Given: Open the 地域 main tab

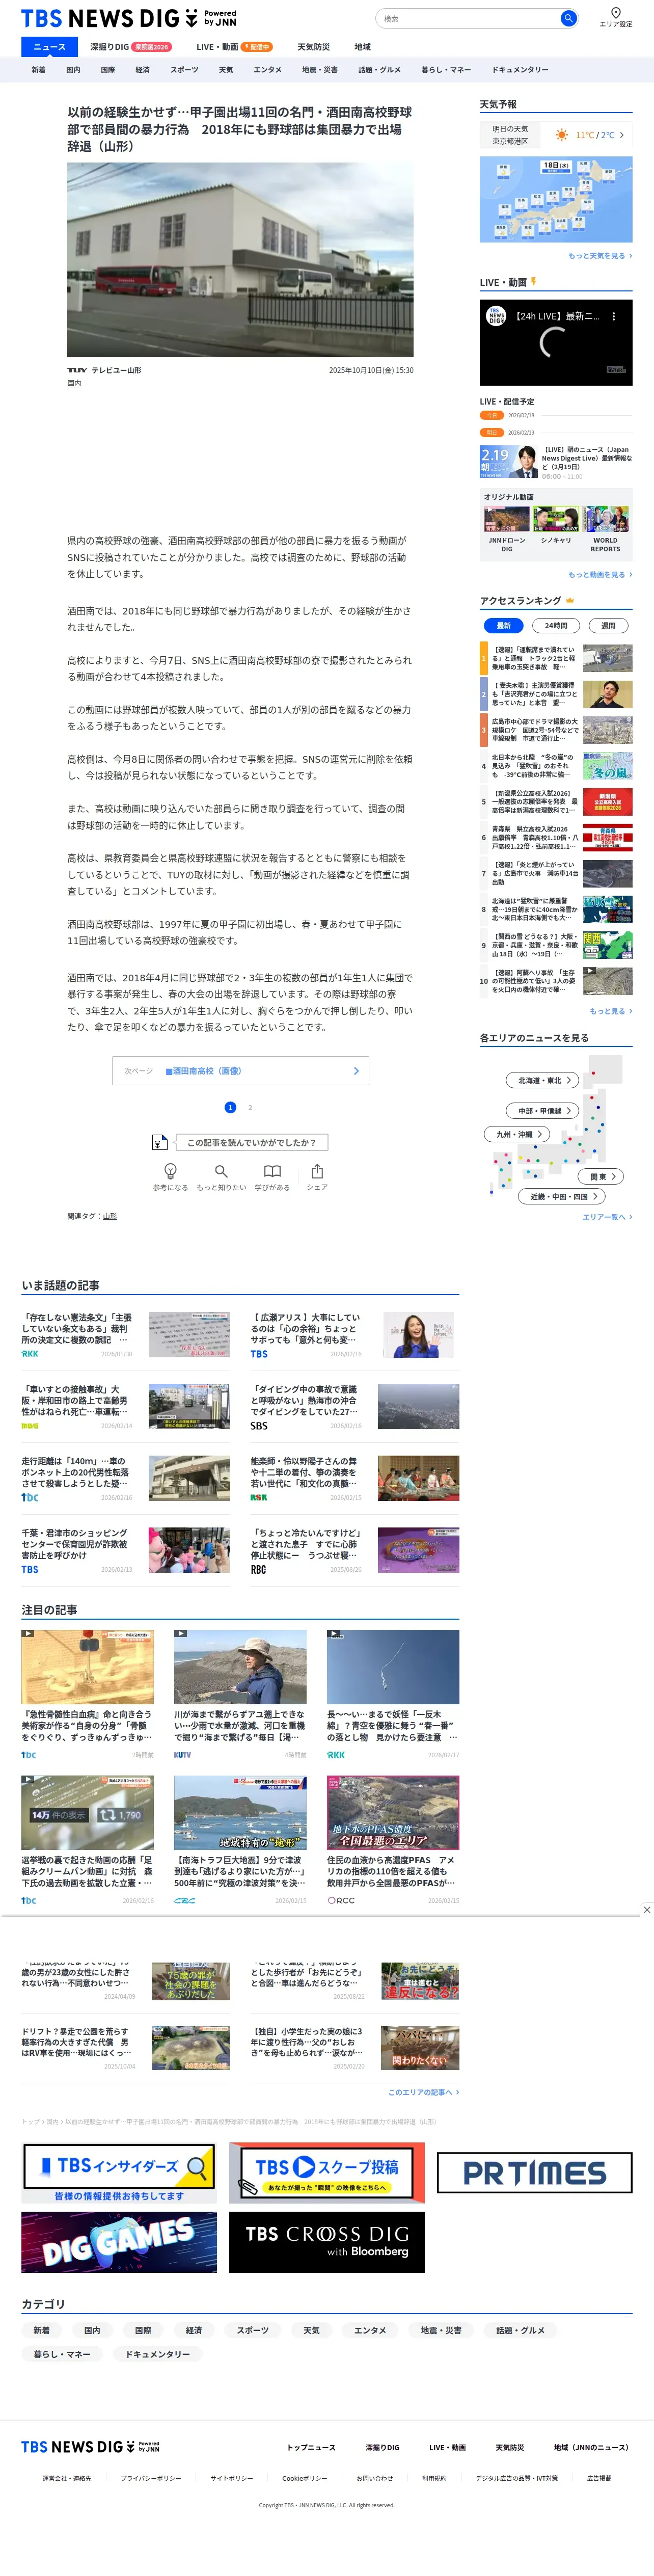Looking at the screenshot, I should point(362,47).
